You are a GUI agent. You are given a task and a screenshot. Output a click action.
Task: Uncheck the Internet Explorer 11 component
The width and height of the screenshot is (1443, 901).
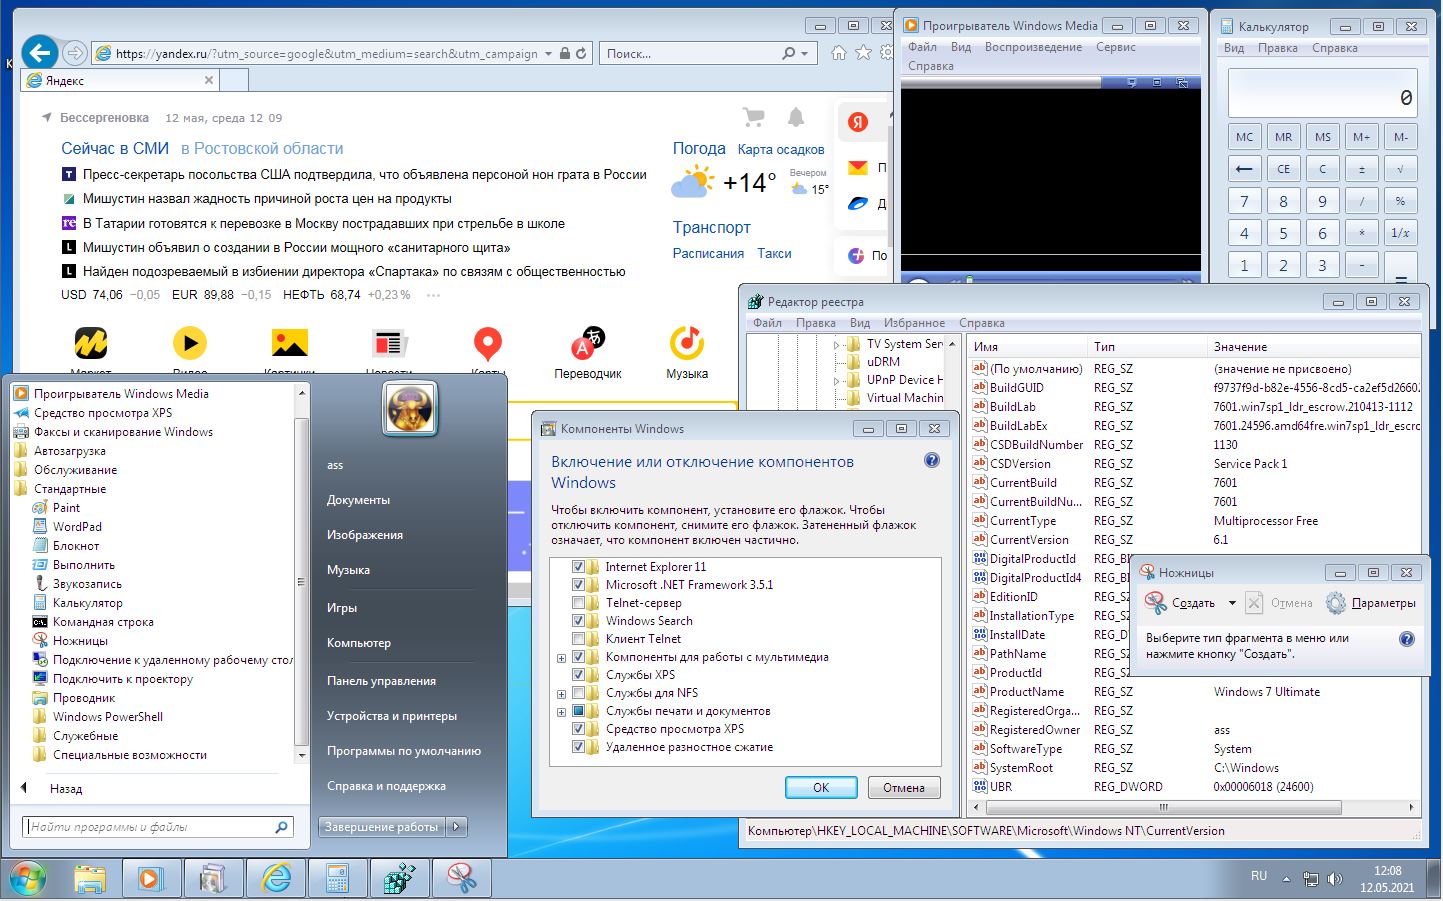click(x=578, y=567)
